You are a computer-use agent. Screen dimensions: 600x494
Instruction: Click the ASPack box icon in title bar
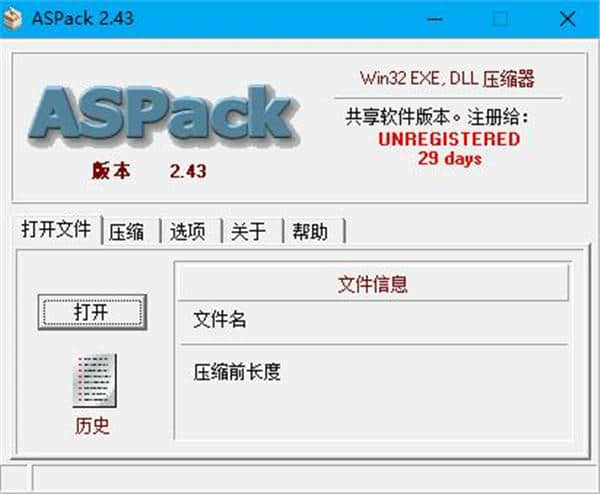click(x=13, y=18)
